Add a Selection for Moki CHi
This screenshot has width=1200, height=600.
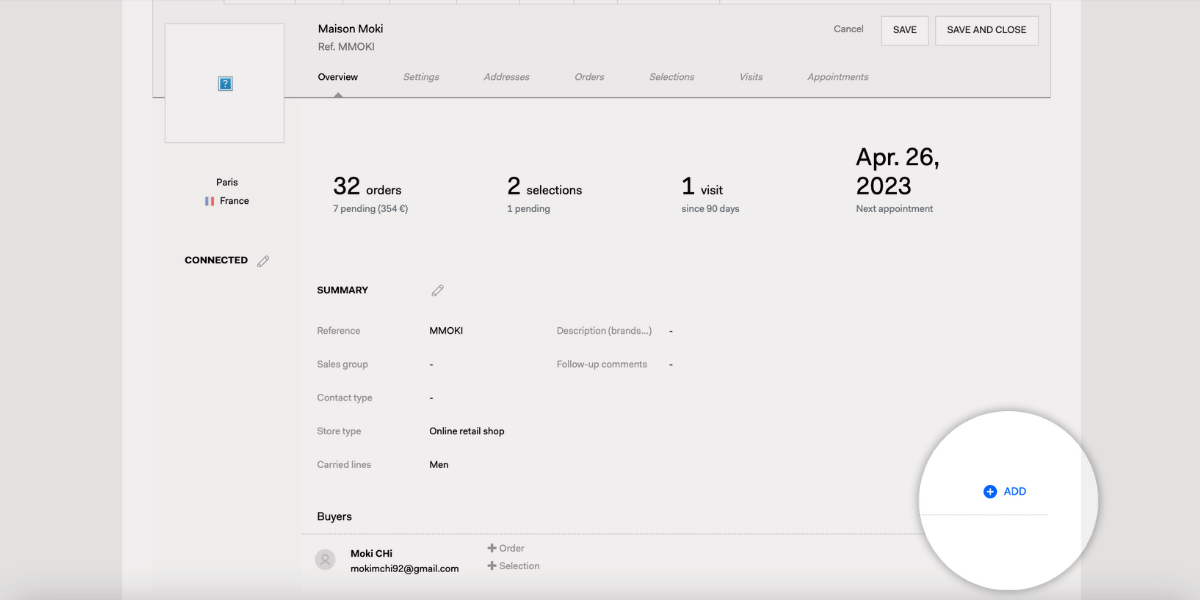[513, 566]
